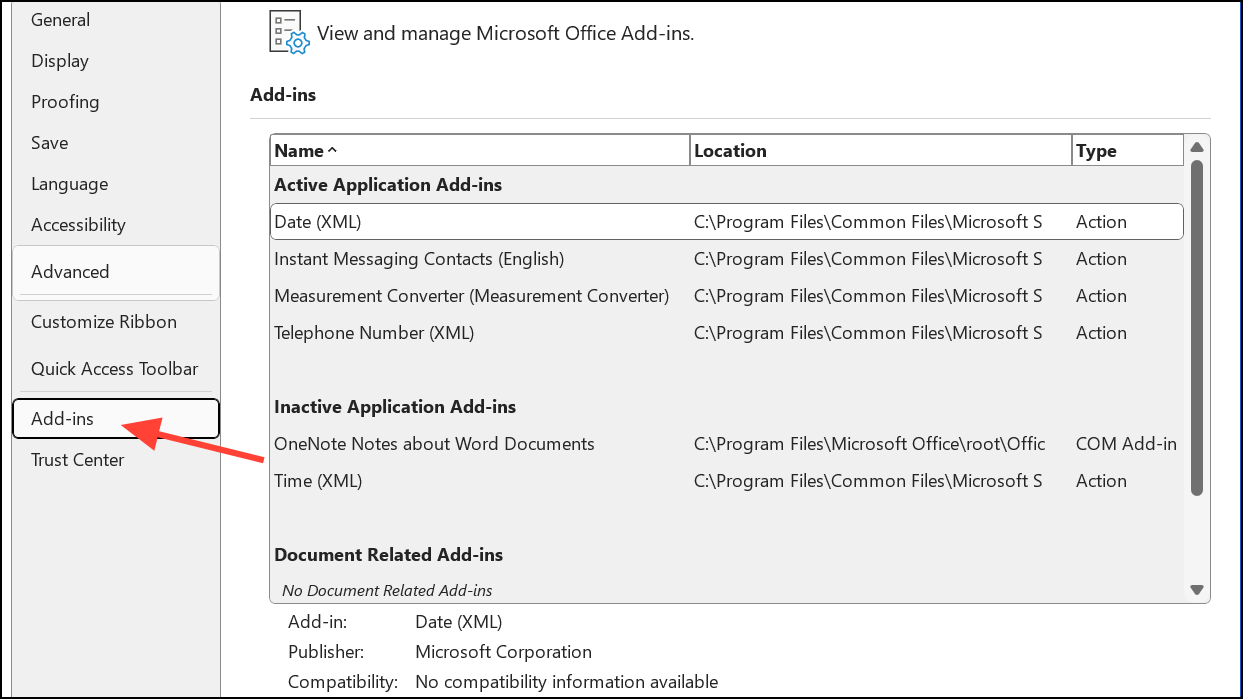
Task: Select Display in the options sidebar
Action: [60, 61]
